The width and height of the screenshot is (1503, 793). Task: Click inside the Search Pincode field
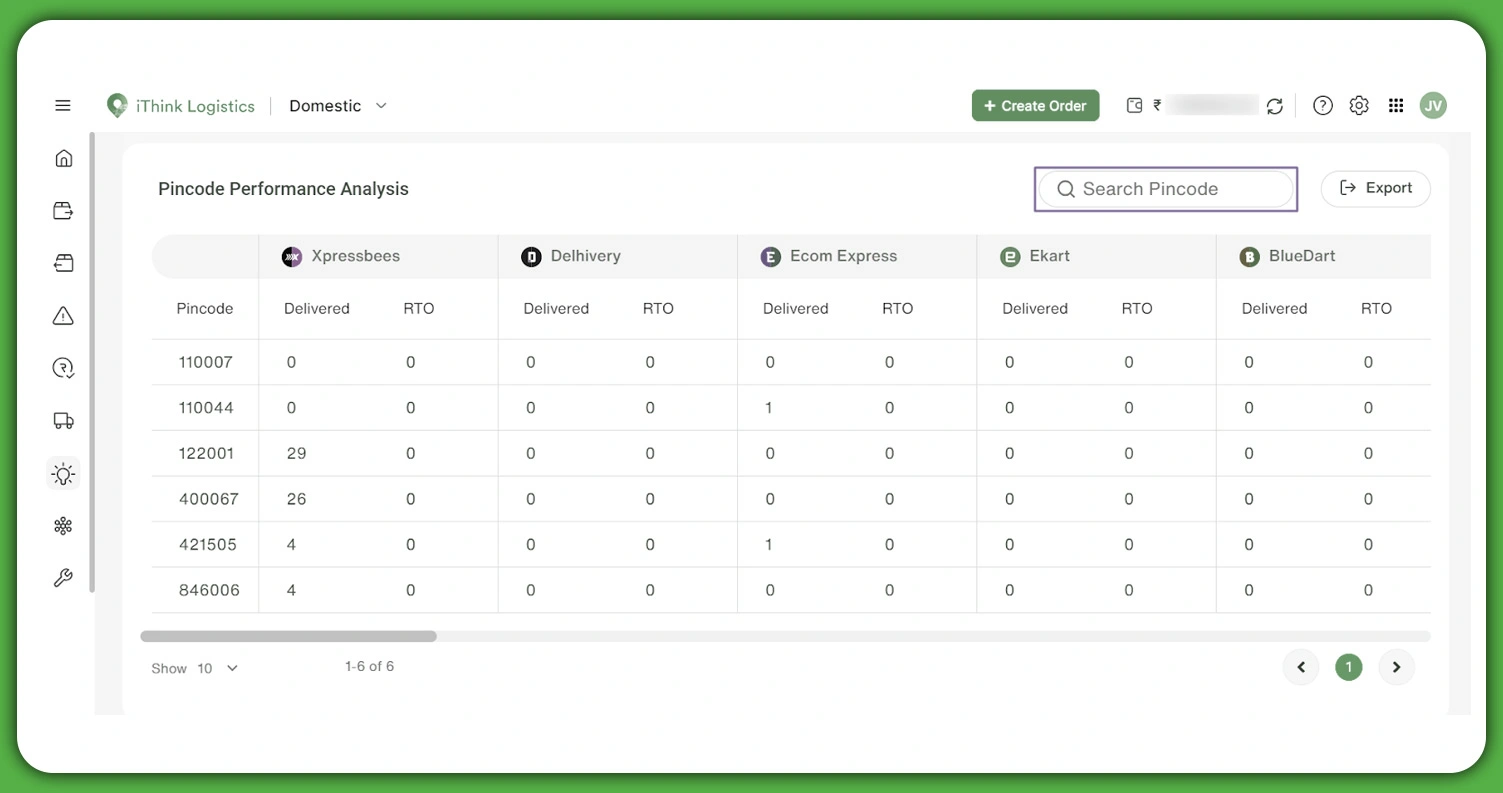tap(1165, 188)
